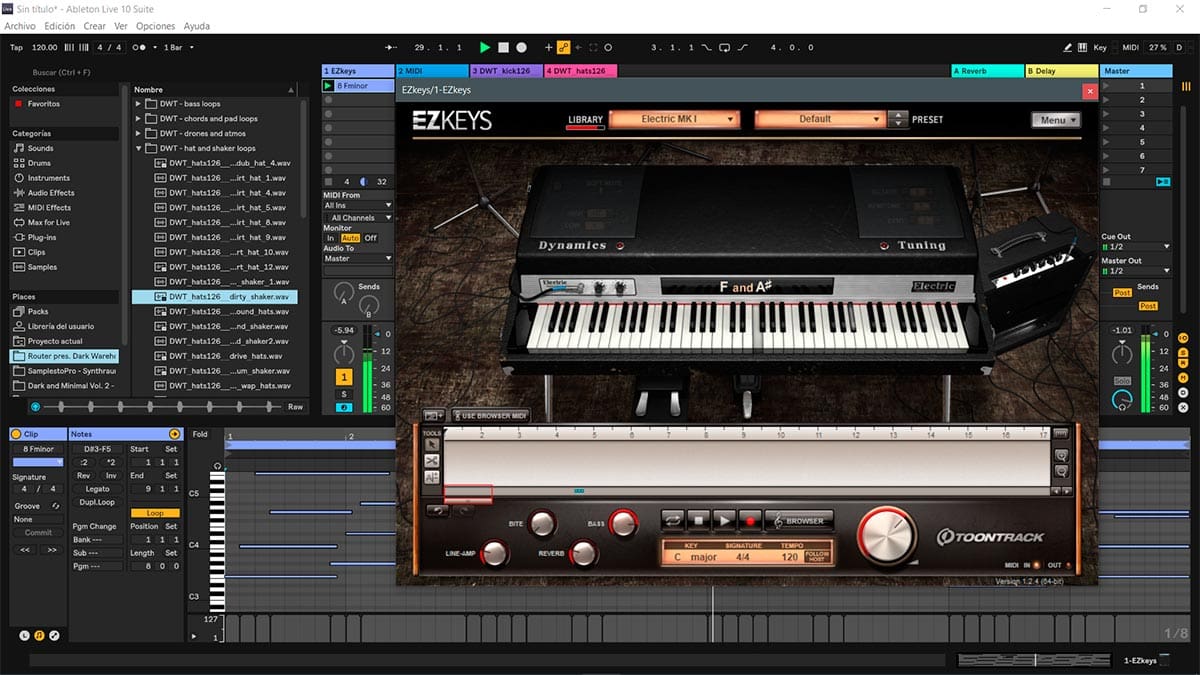The height and width of the screenshot is (675, 1200).
Task: Click the Legato button in Notes
Action: (x=97, y=489)
